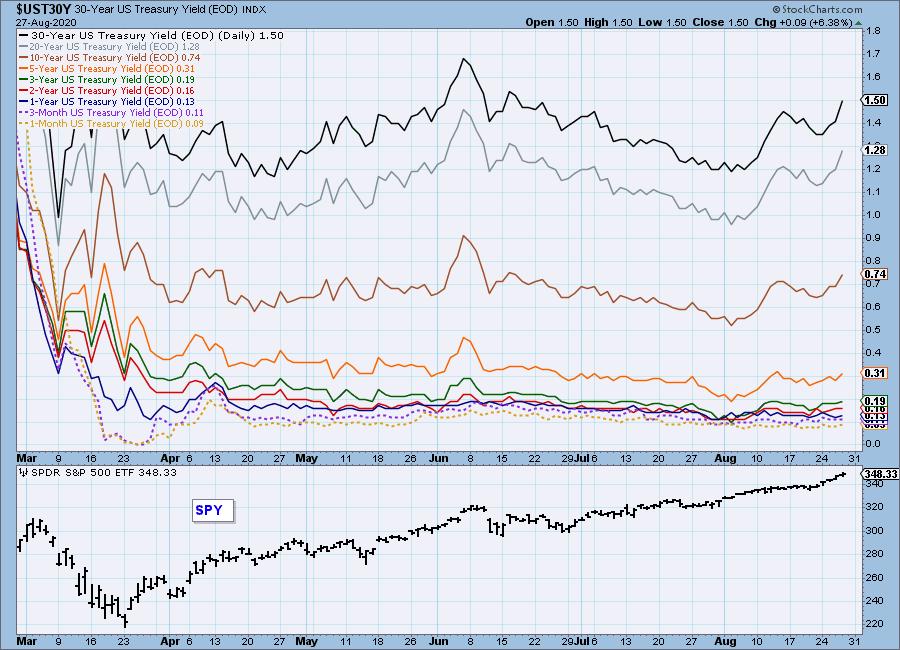Click the Aug label on the yield chart date axis
The image size is (900, 650).
[x=725, y=458]
